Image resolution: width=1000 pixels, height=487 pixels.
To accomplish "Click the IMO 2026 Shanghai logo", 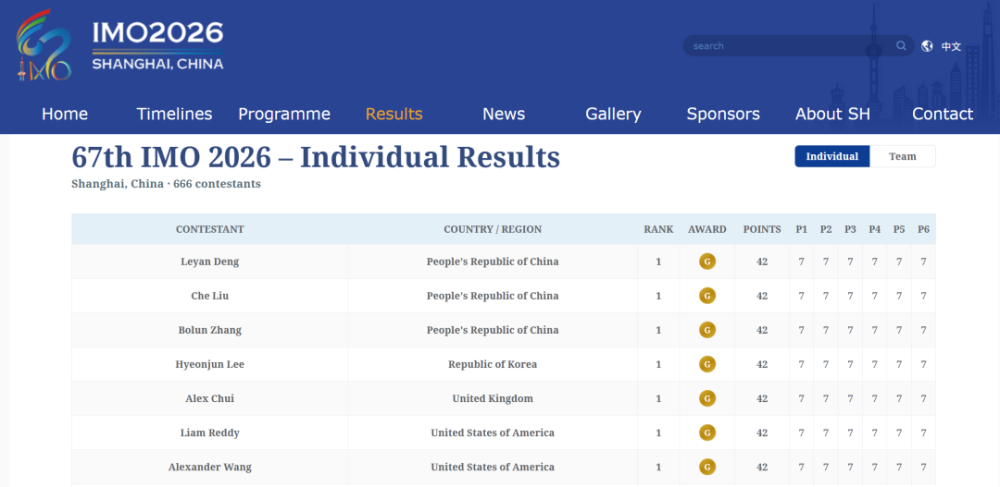I will [120, 45].
